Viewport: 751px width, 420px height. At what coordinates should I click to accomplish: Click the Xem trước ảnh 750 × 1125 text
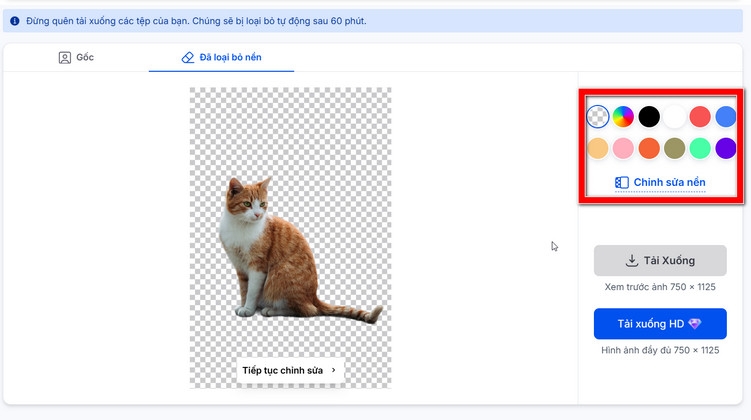[660, 287]
